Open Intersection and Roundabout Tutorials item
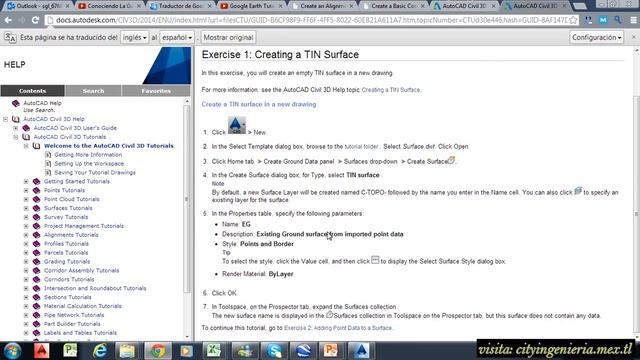Viewport: 640px width, 360px height. coord(95,289)
